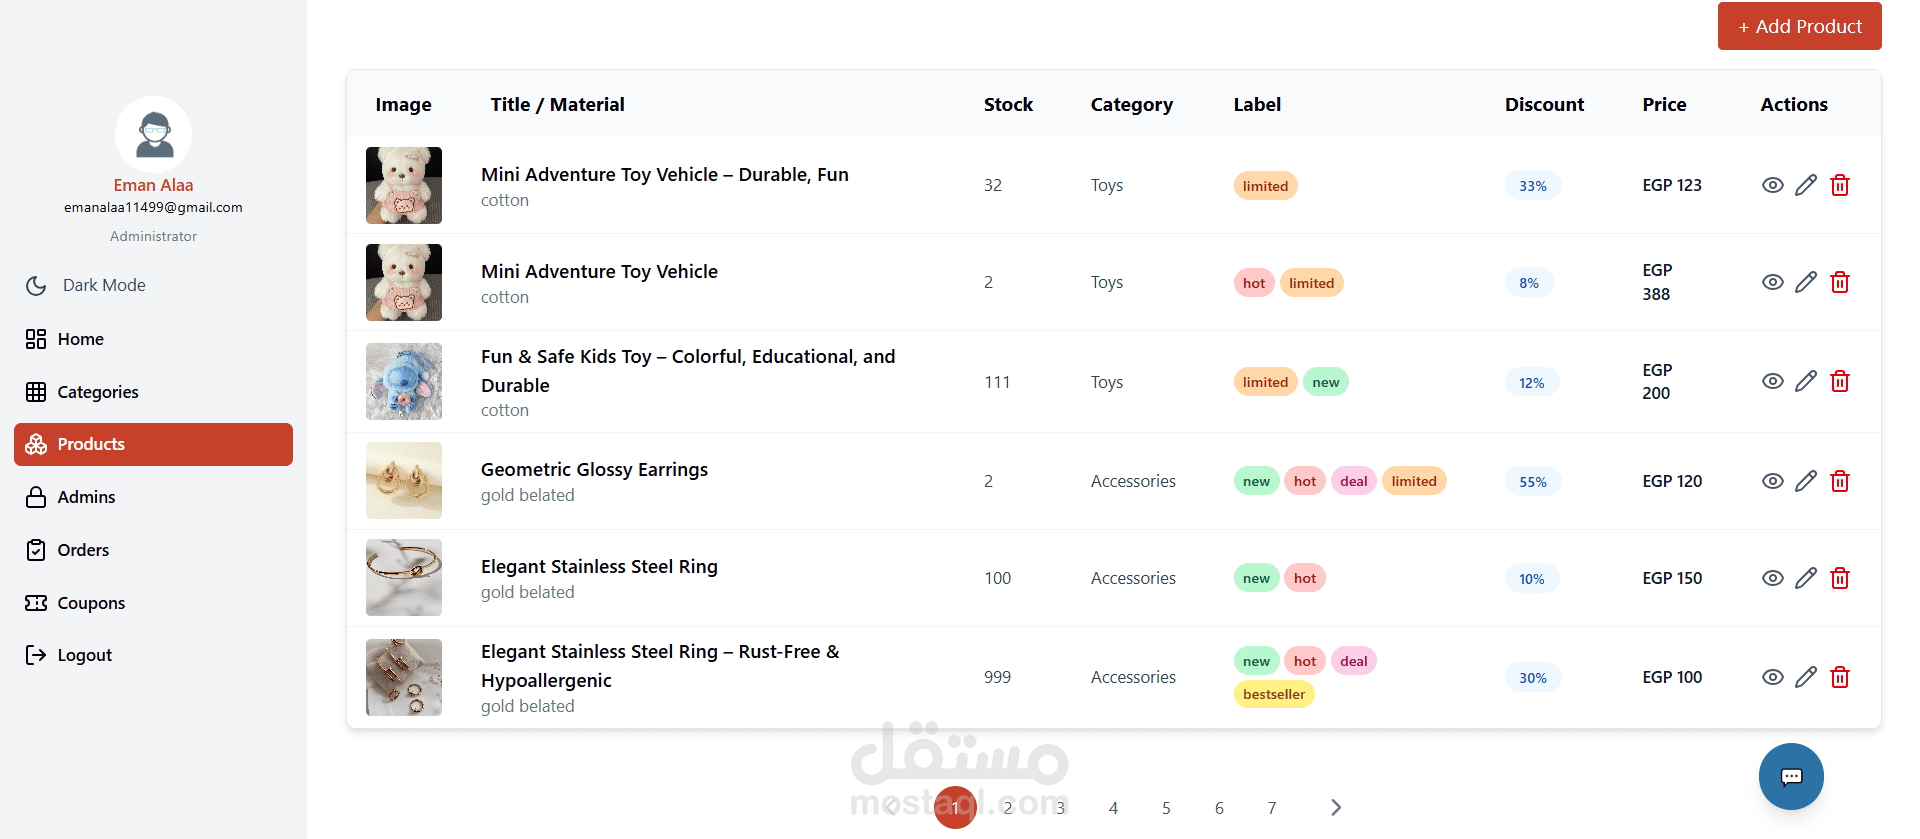Select page 1 in pagination
The height and width of the screenshot is (839, 1920).
tap(955, 807)
